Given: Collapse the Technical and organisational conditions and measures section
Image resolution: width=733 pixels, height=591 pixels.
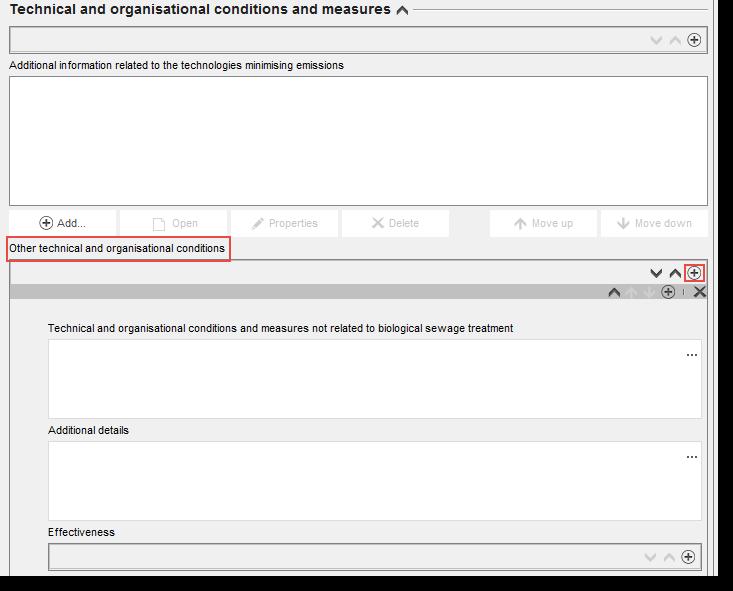Looking at the screenshot, I should tap(402, 10).
